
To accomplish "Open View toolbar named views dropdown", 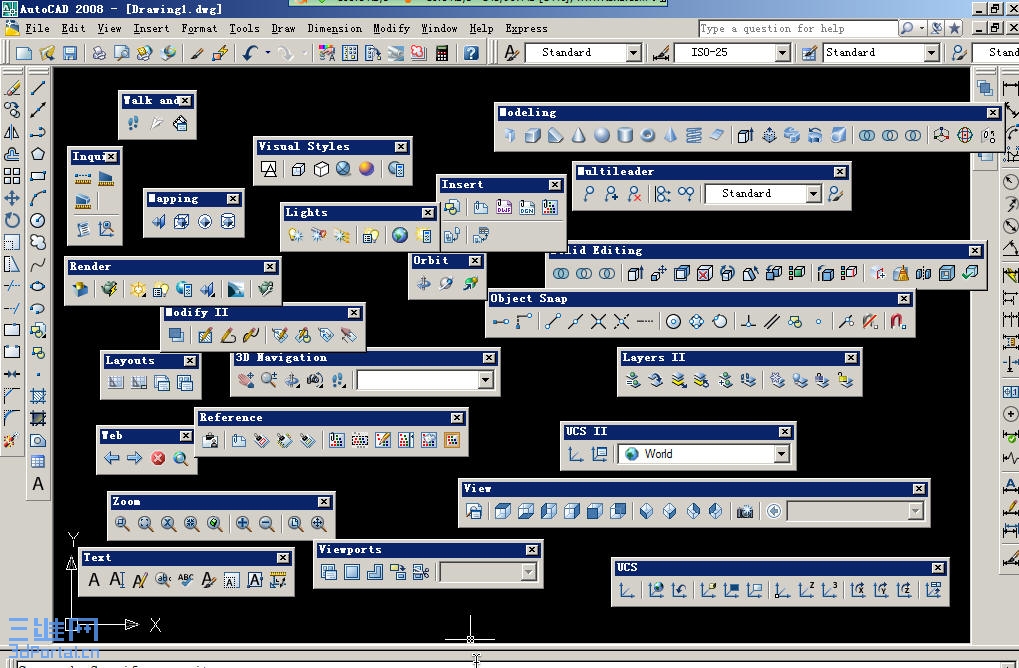I will click(916, 511).
